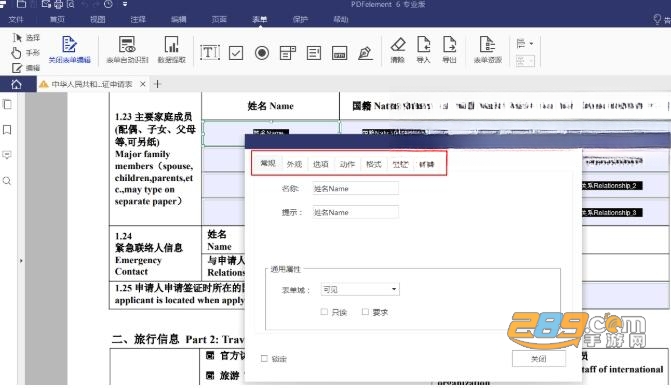Add a new document tab
Screen dimensions: 671x388
pos(157,84)
